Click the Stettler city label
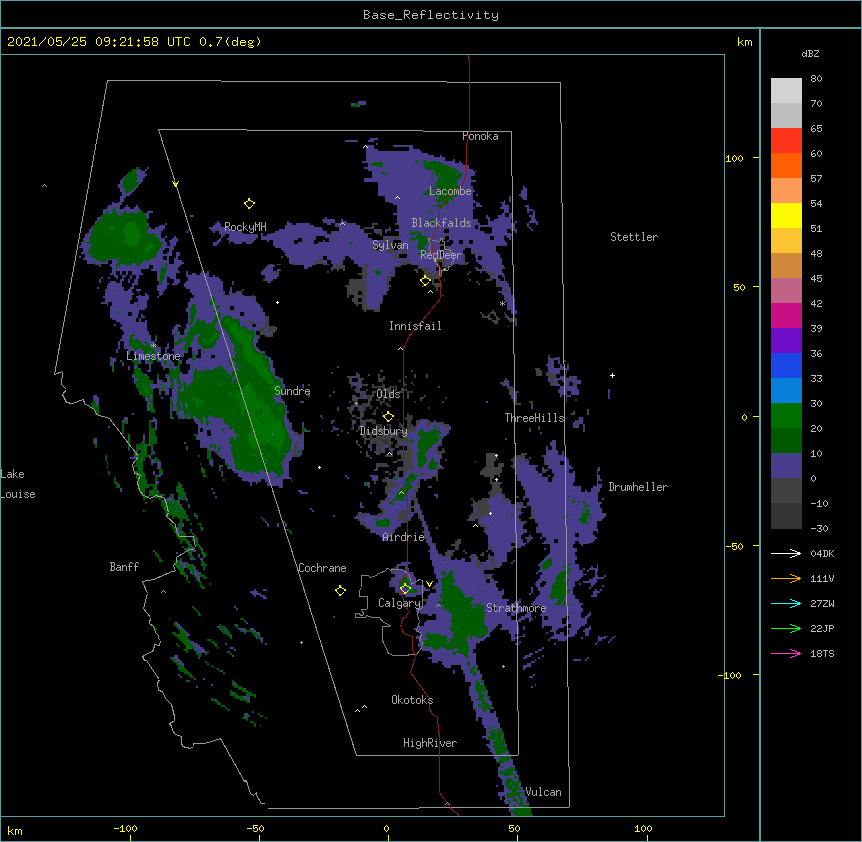Image resolution: width=862 pixels, height=842 pixels. coord(634,237)
